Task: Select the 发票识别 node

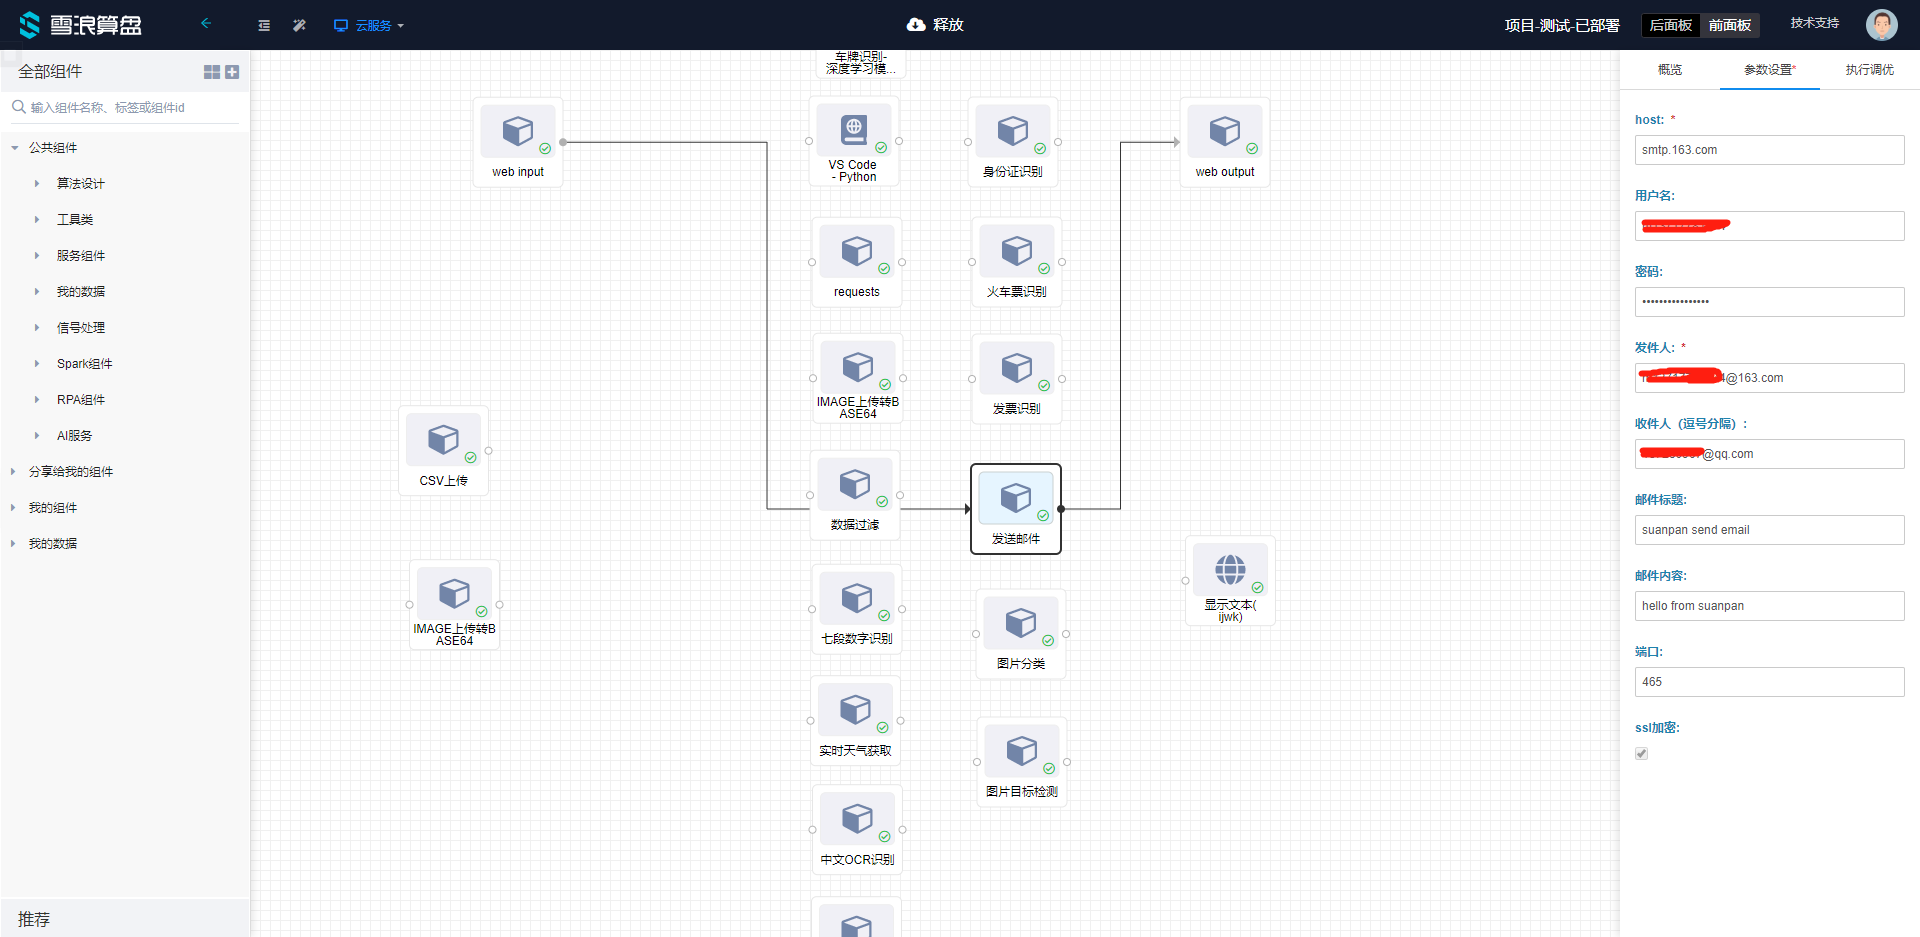Action: point(1017,379)
